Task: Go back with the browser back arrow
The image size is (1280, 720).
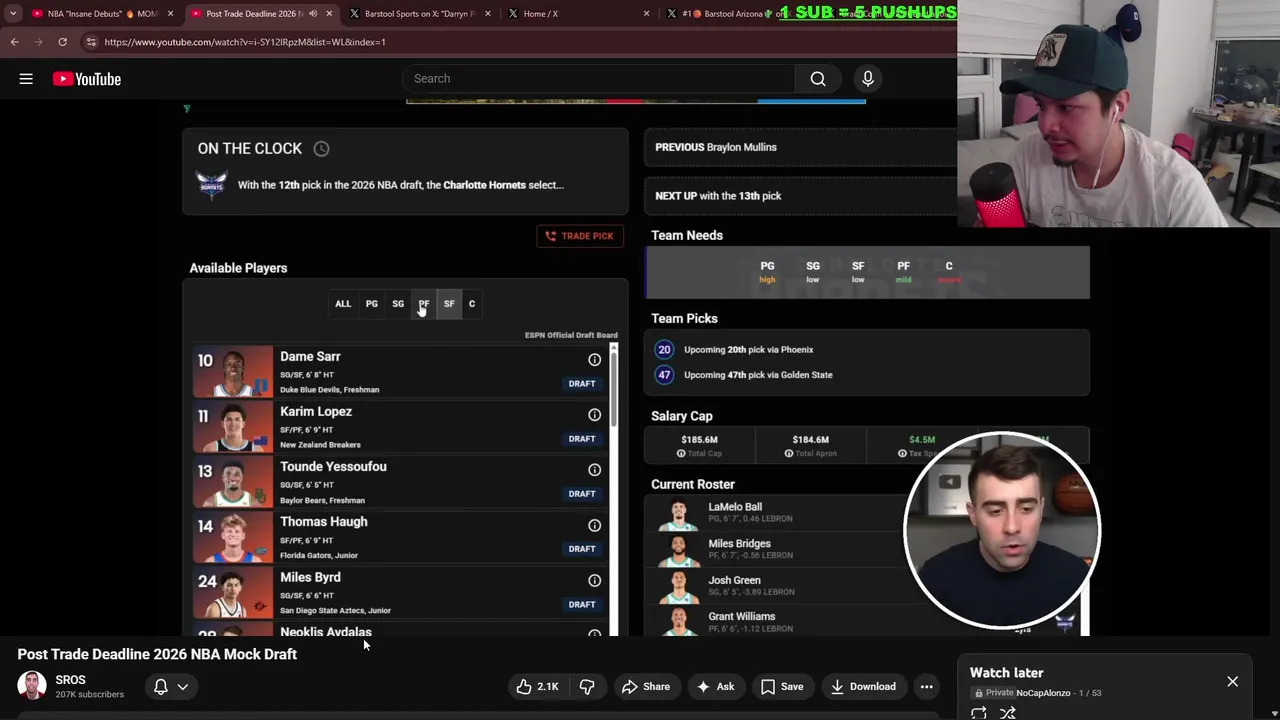Action: coord(14,42)
